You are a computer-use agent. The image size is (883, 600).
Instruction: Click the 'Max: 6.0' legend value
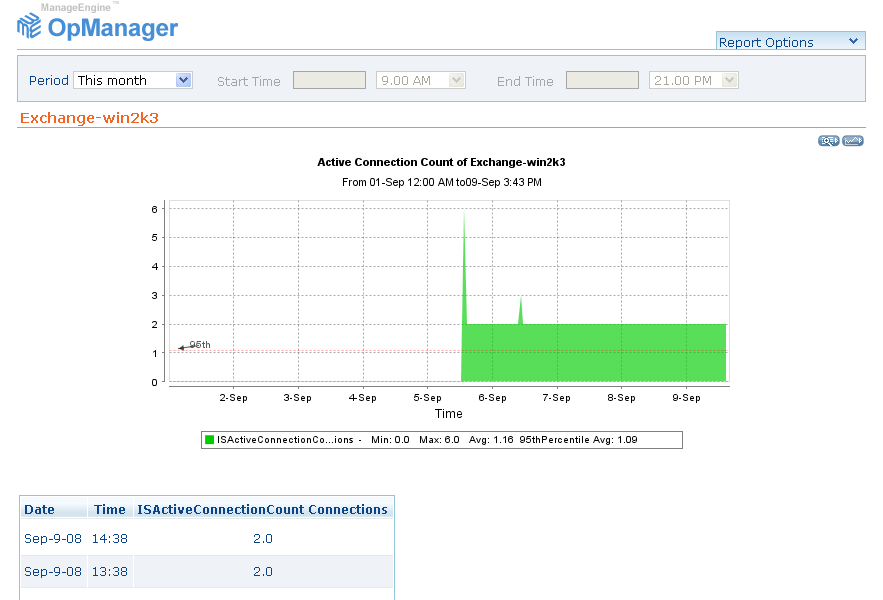click(x=439, y=439)
